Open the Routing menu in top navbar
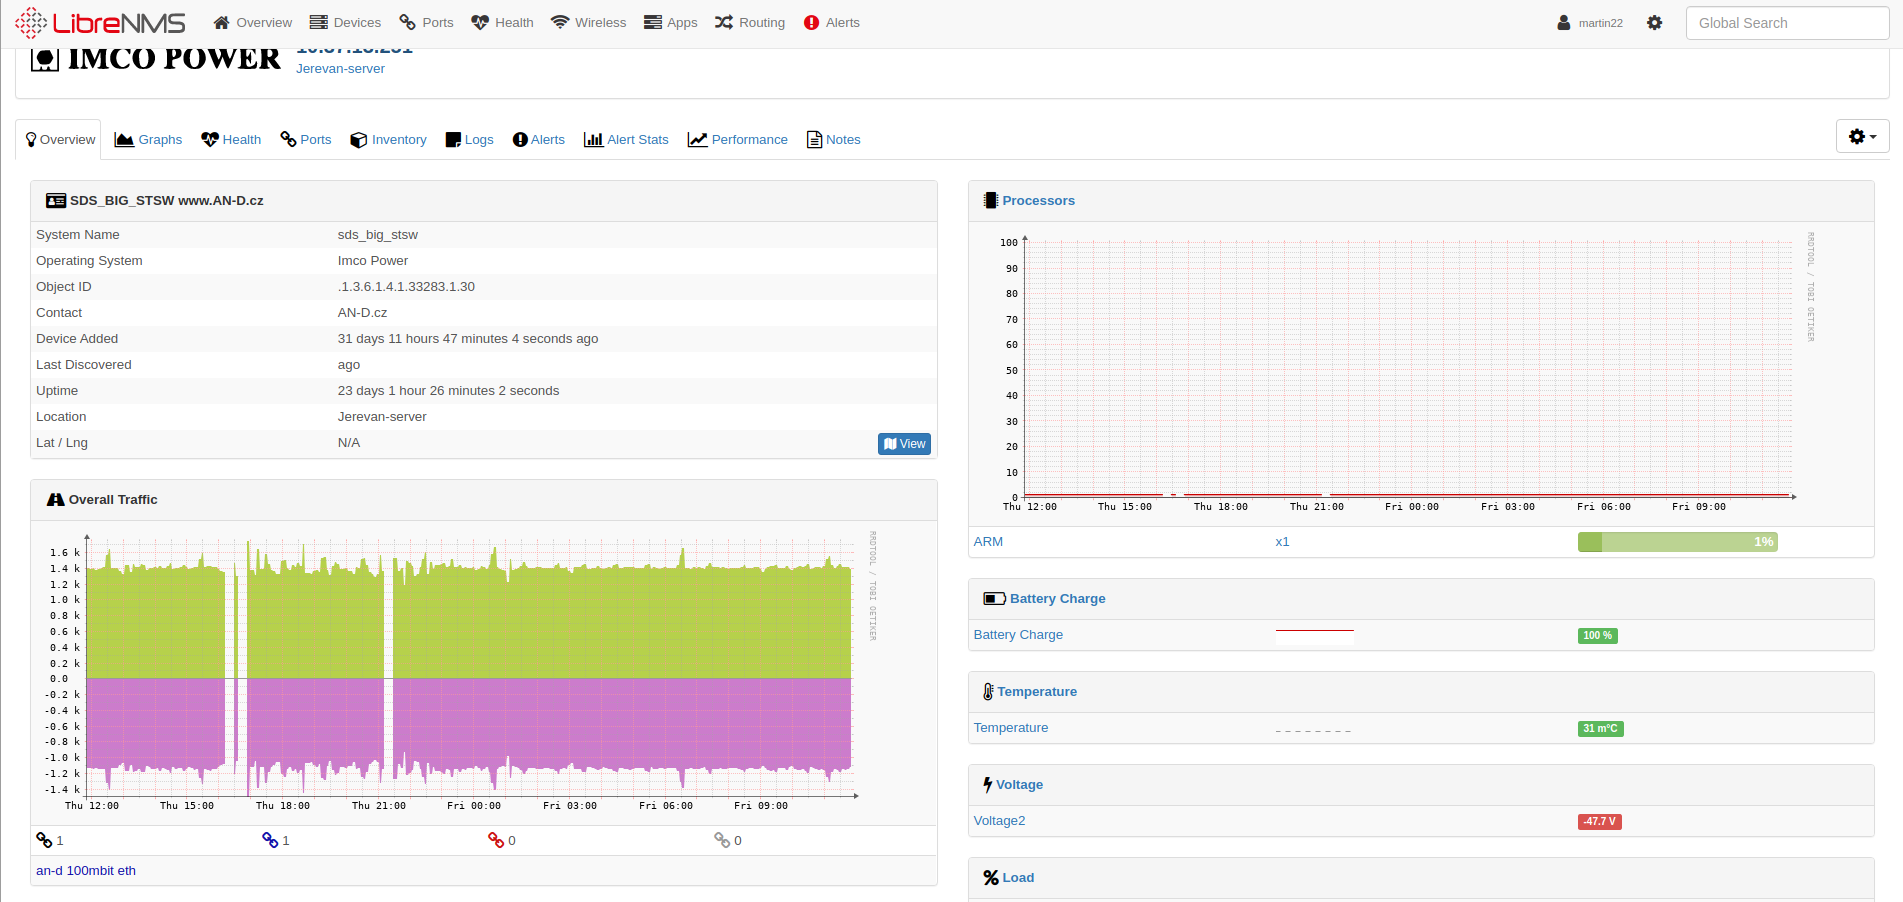This screenshot has height=902, width=1903. [x=750, y=22]
